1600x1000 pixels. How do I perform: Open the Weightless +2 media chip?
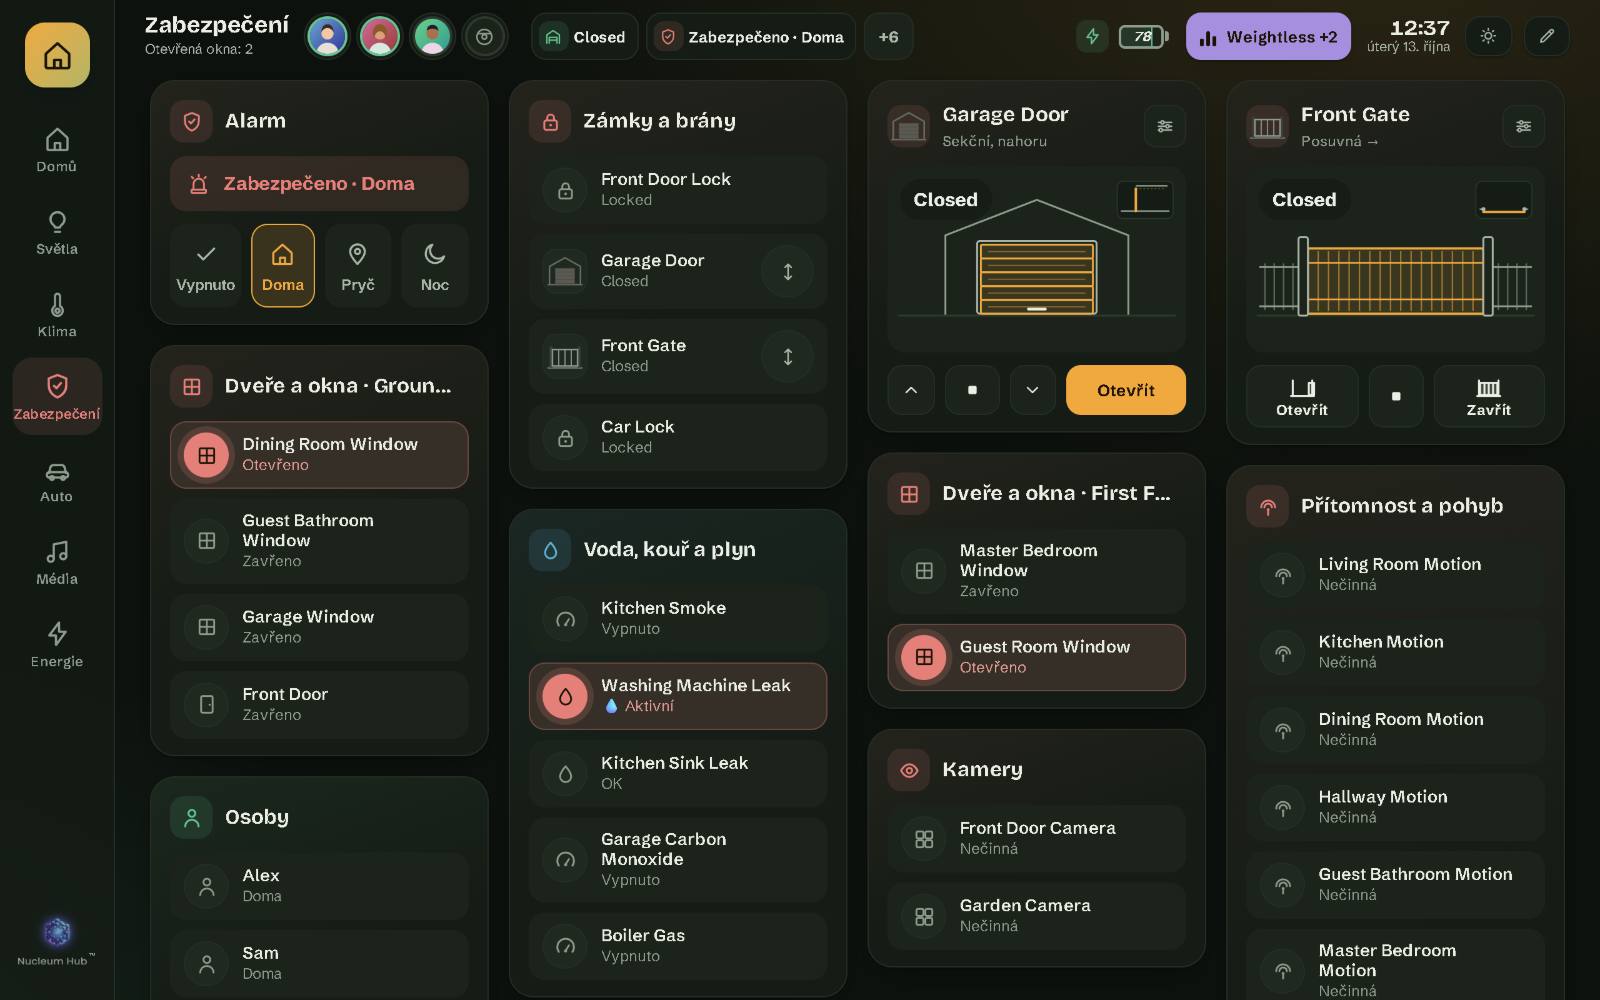(1268, 37)
